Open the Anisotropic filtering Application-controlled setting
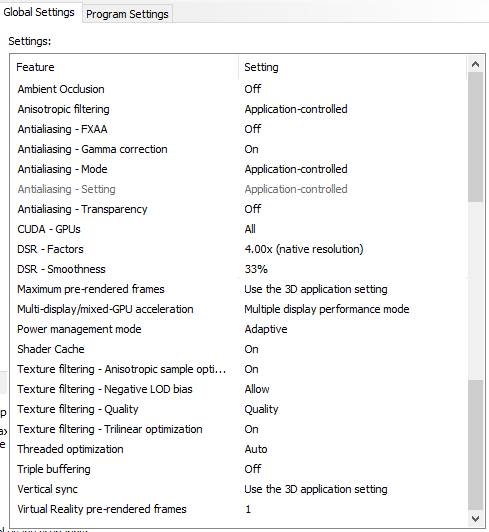This screenshot has height=532, width=489. tap(296, 109)
